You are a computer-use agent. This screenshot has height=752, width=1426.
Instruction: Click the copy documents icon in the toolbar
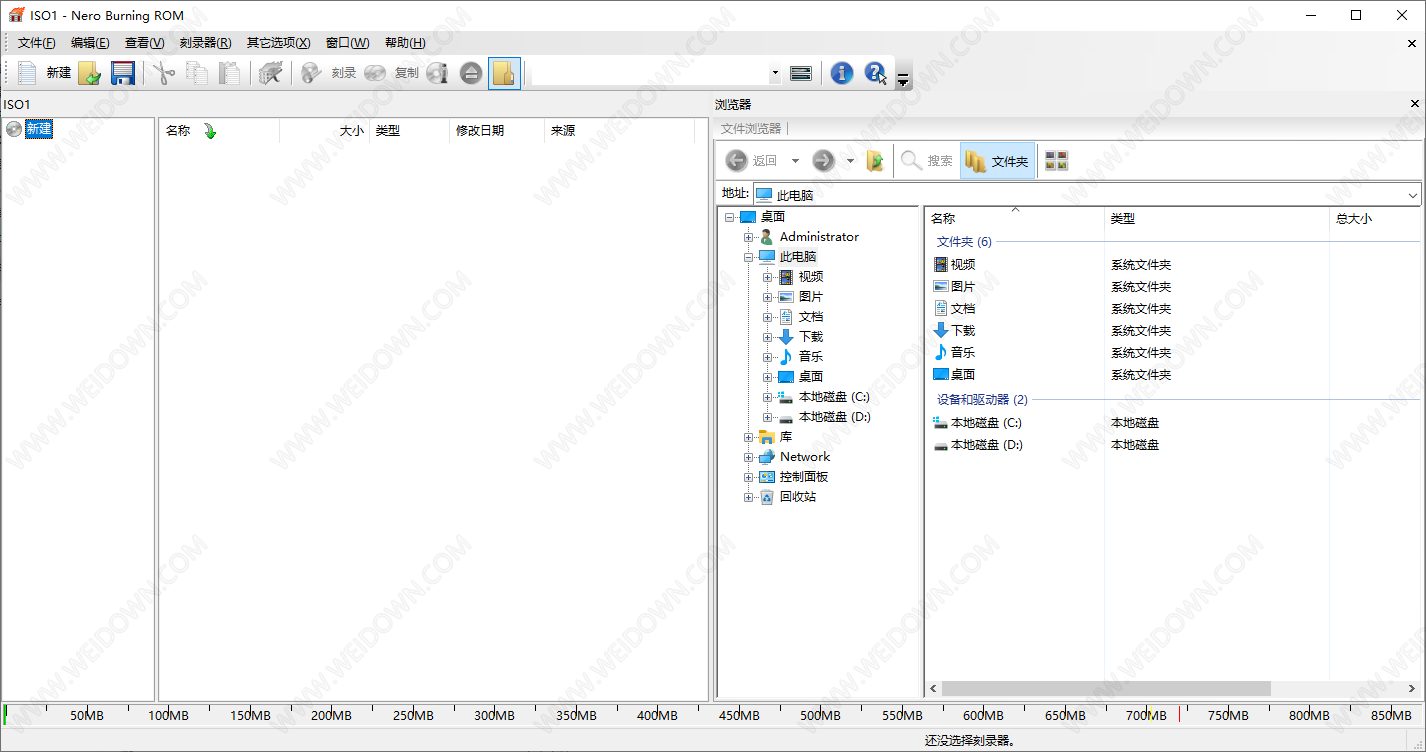(197, 73)
